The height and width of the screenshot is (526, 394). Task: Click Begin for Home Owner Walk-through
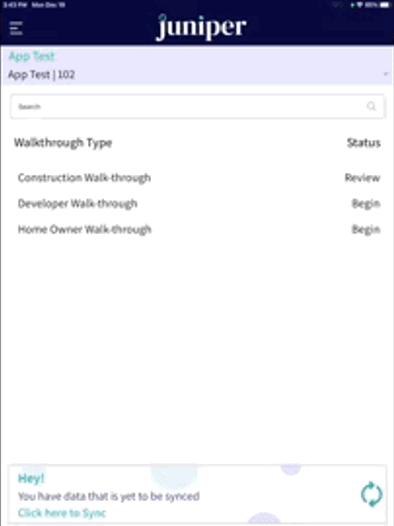point(366,229)
